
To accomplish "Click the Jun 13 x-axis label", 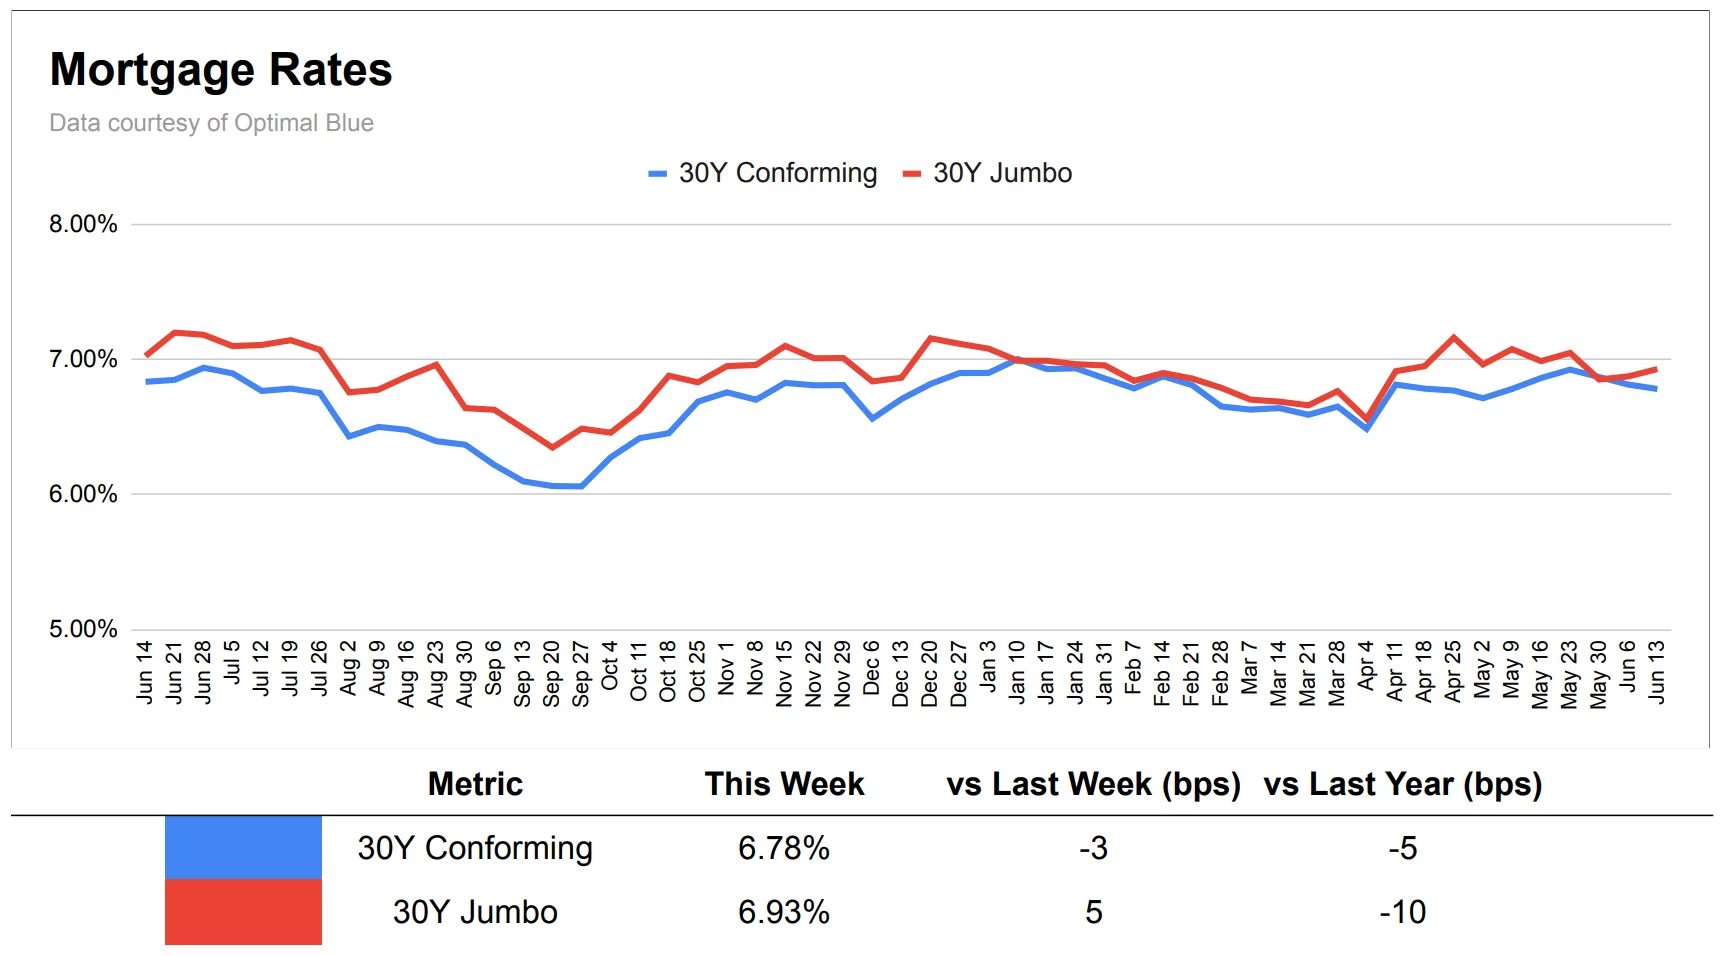I will [x=1657, y=673].
